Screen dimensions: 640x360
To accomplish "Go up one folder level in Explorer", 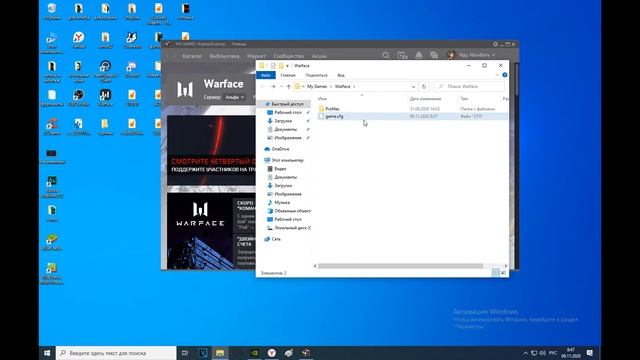I will [289, 87].
